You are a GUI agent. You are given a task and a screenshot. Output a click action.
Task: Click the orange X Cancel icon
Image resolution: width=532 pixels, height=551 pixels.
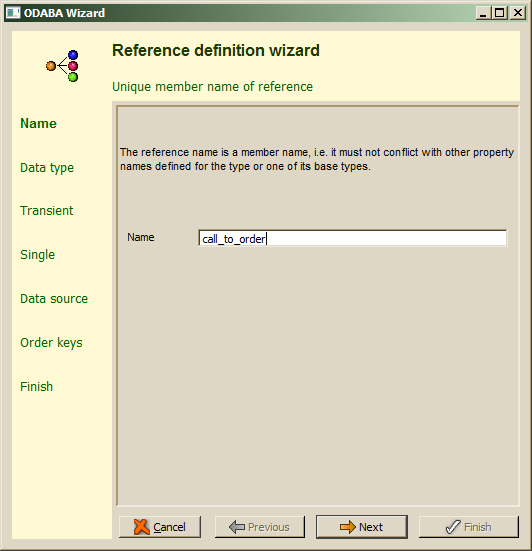click(142, 527)
